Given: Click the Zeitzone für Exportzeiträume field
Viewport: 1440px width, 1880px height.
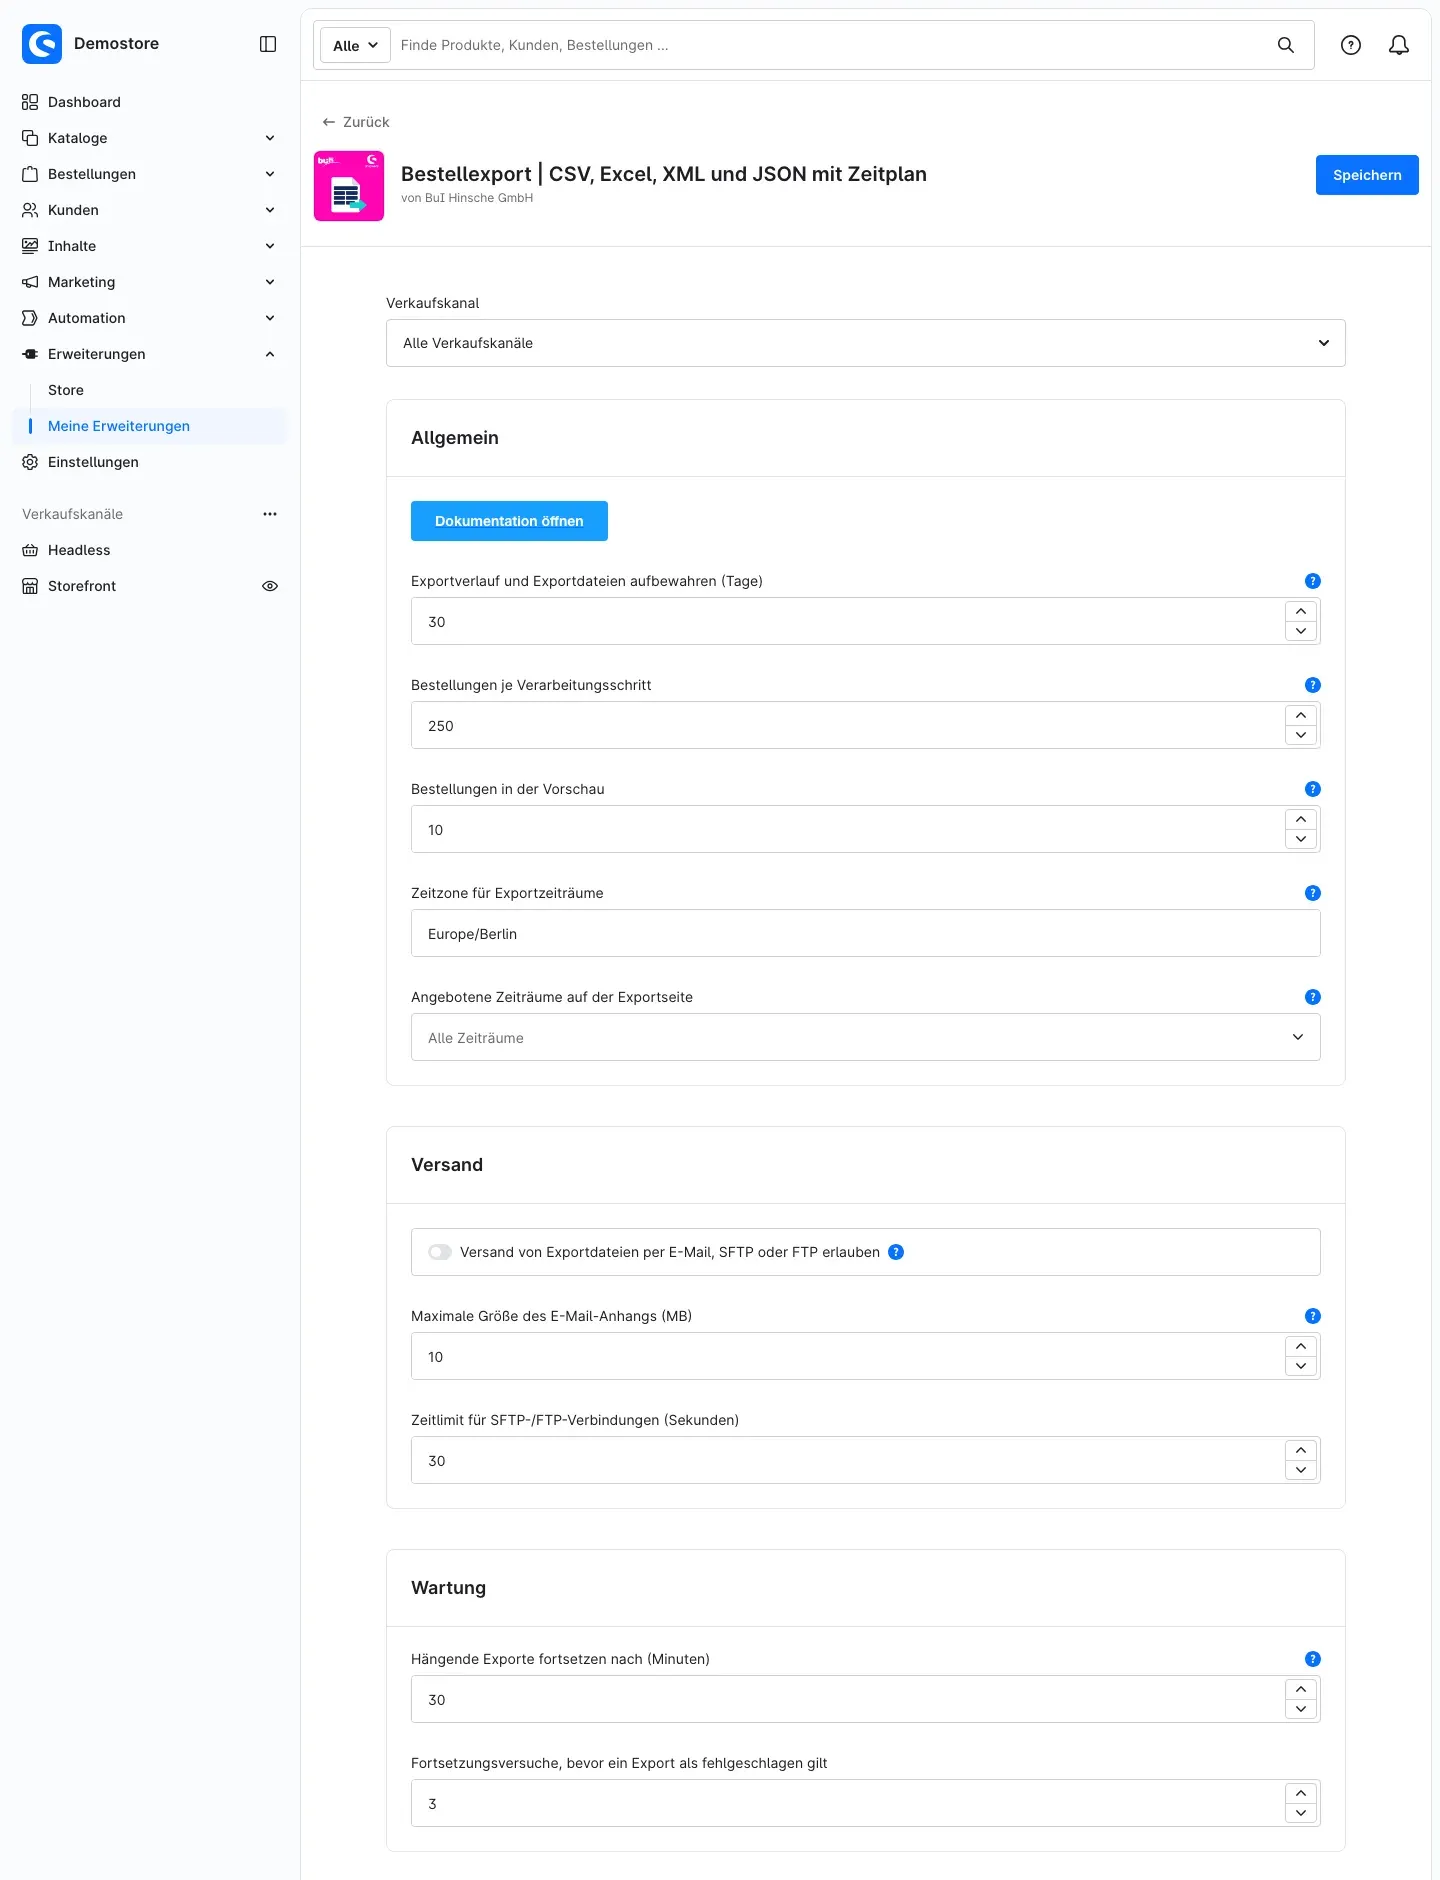Looking at the screenshot, I should point(866,933).
